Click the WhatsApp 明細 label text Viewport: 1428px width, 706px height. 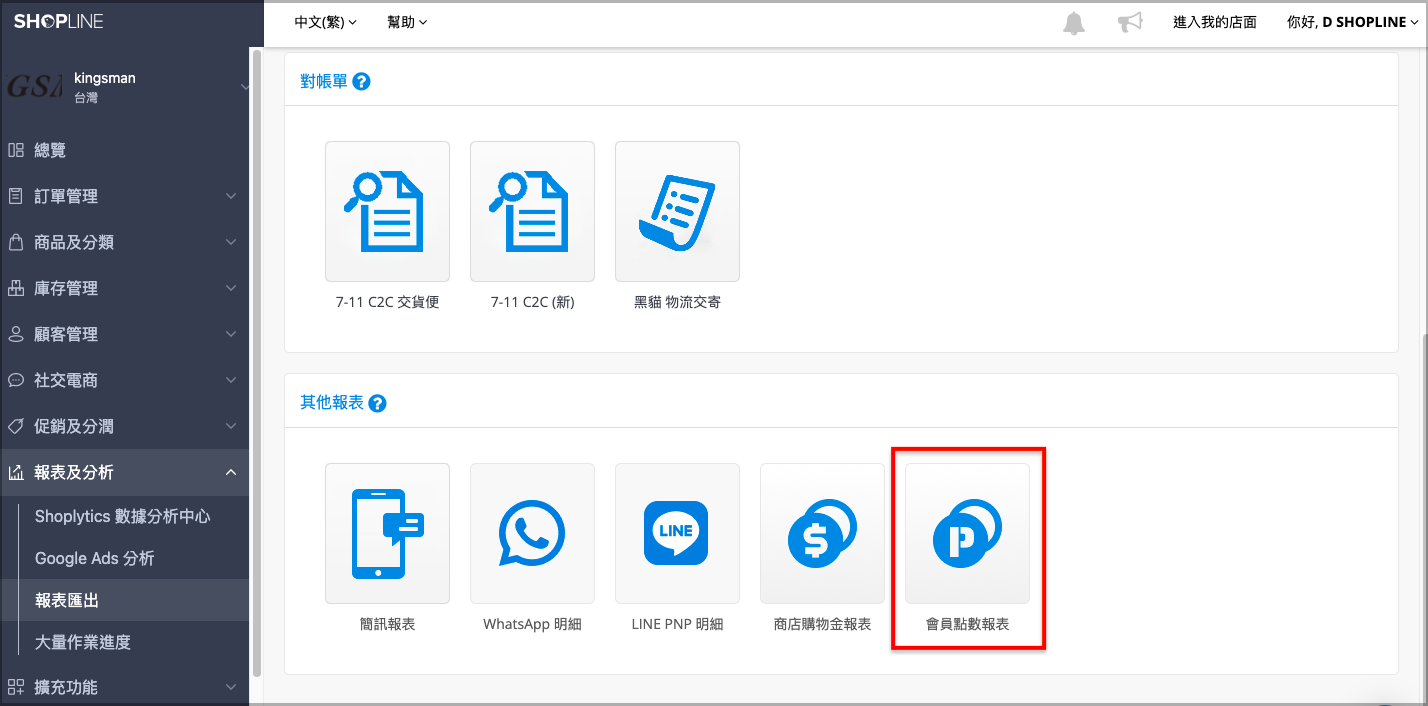click(x=532, y=624)
